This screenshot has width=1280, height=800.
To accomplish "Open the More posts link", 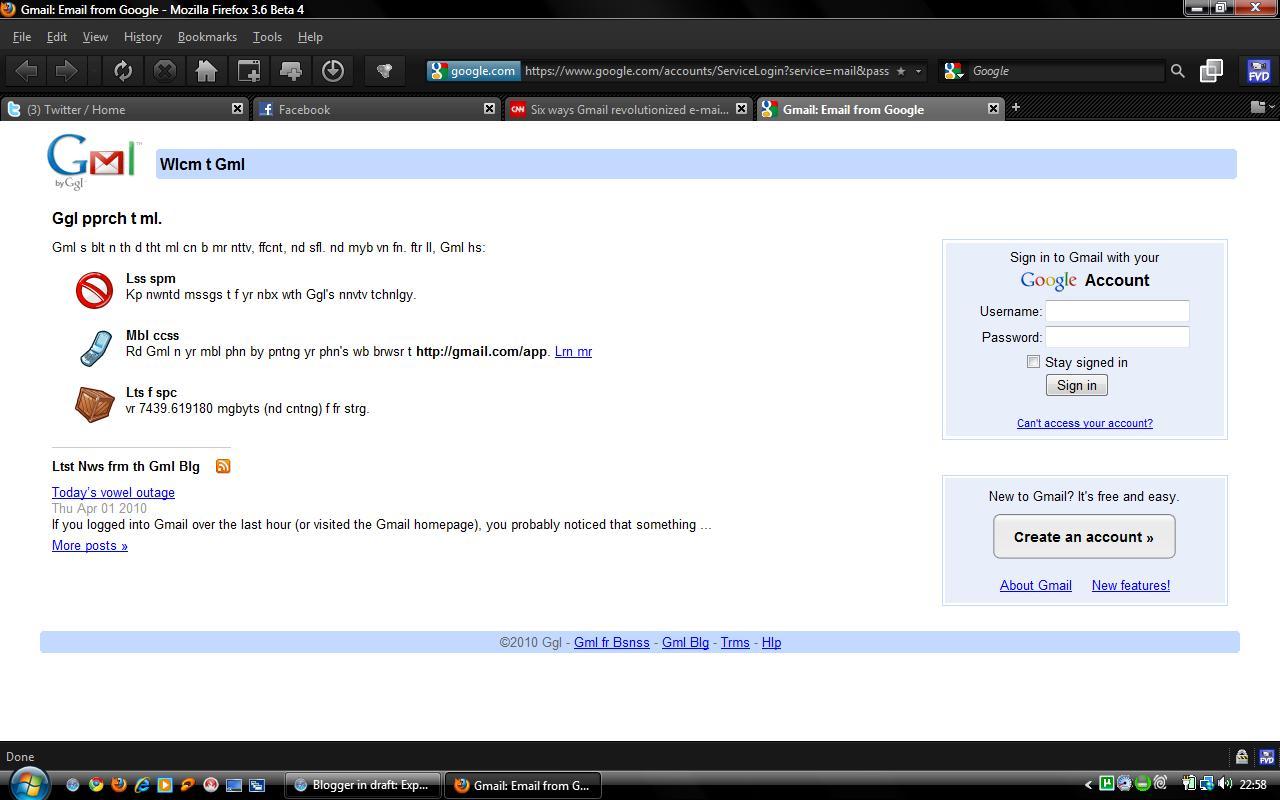I will 90,546.
